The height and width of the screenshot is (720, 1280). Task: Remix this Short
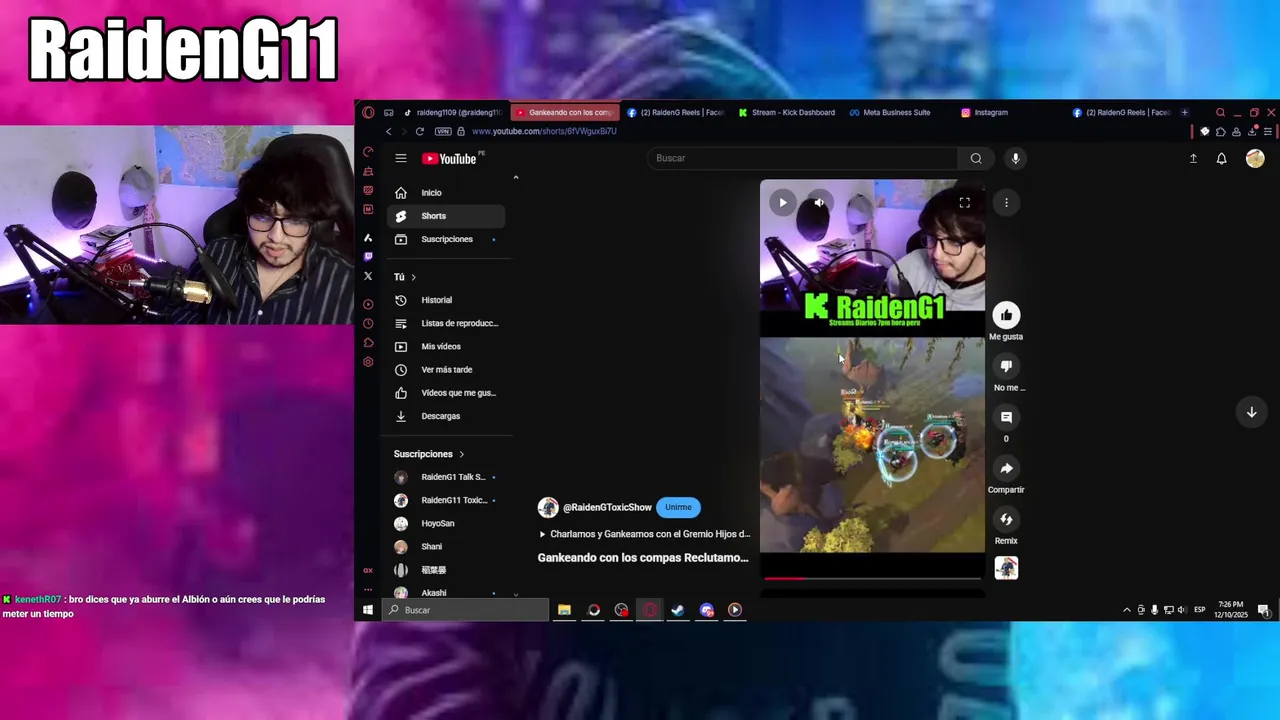point(1006,519)
